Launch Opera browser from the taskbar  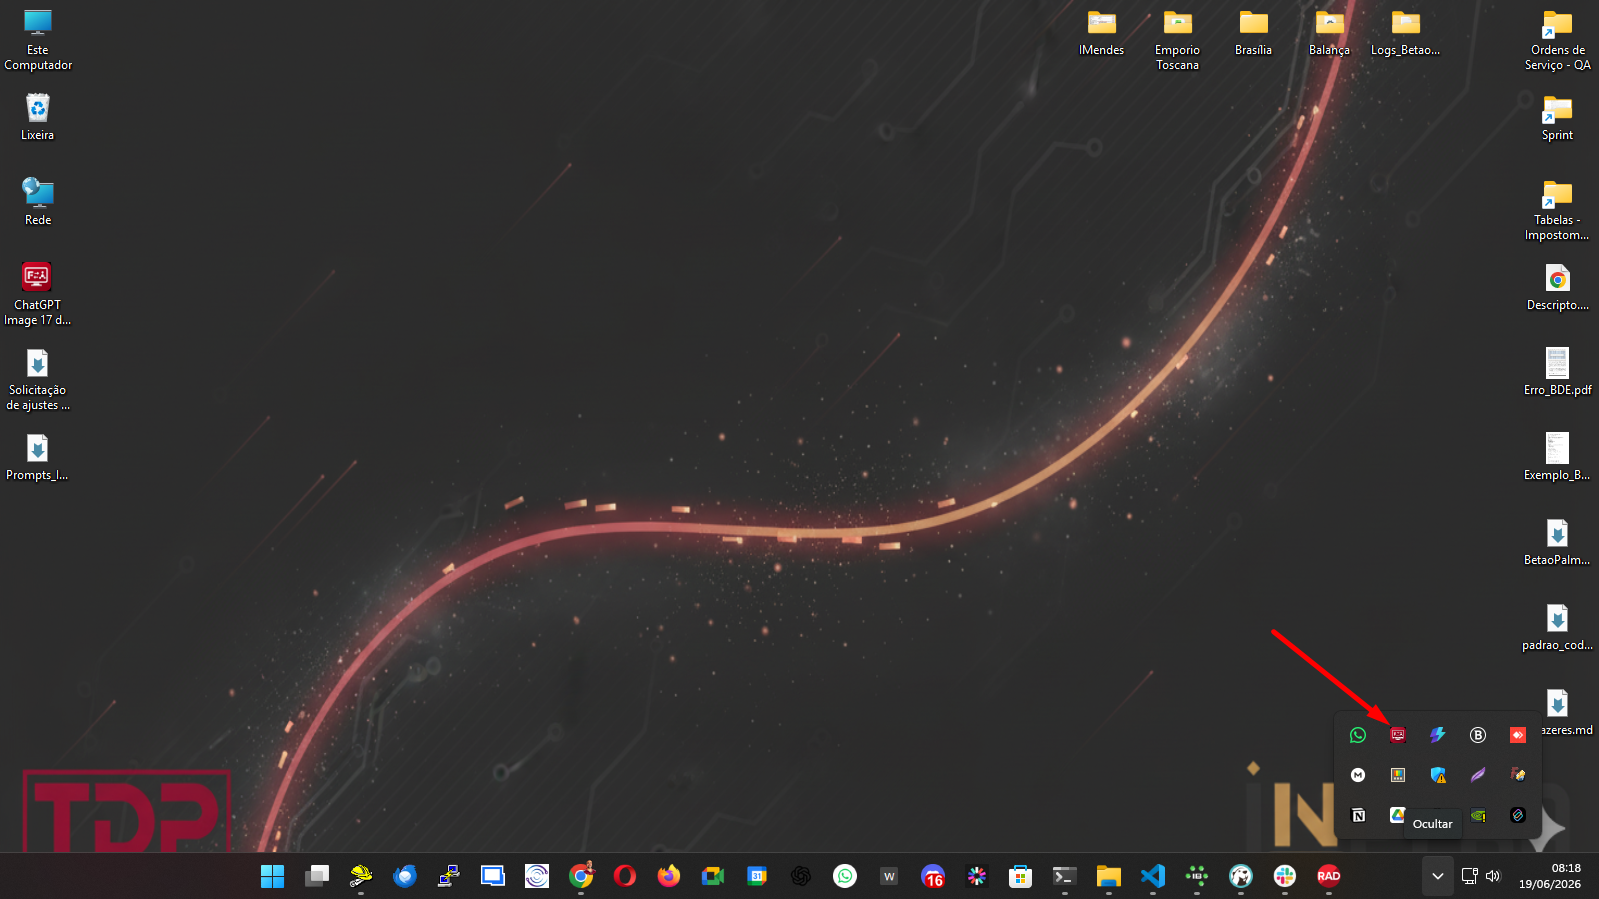click(625, 876)
